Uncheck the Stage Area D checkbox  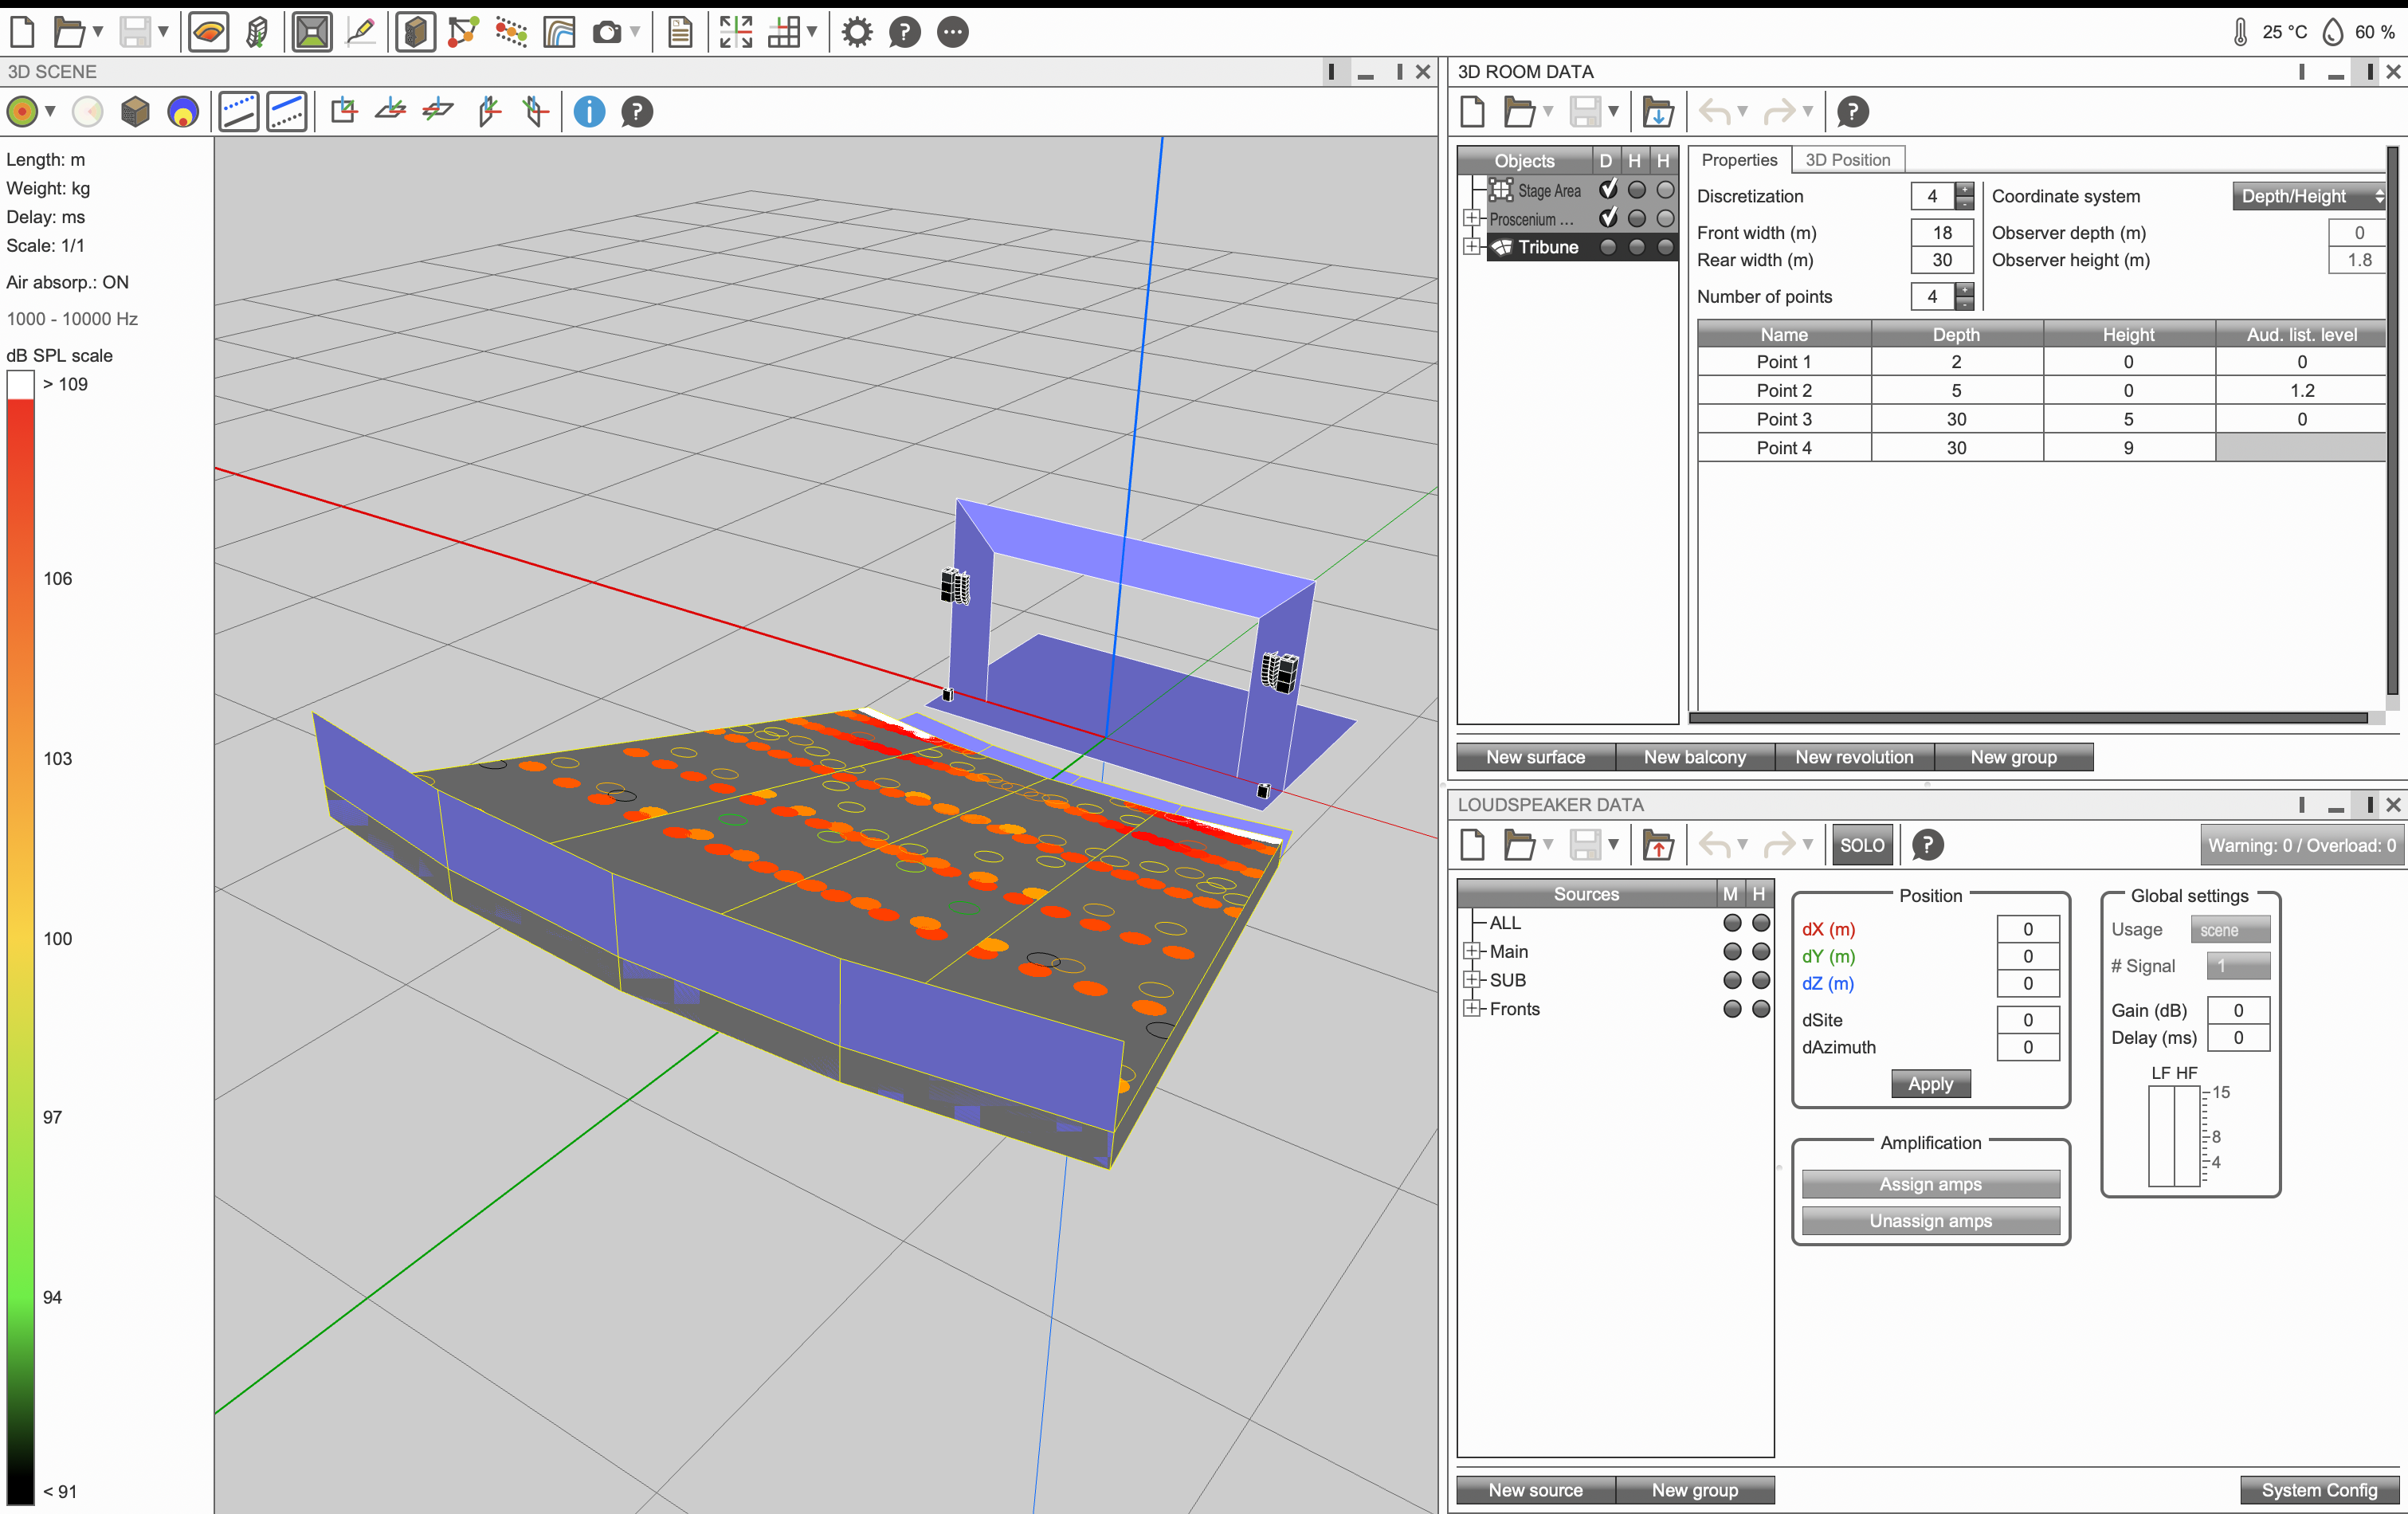tap(1608, 189)
